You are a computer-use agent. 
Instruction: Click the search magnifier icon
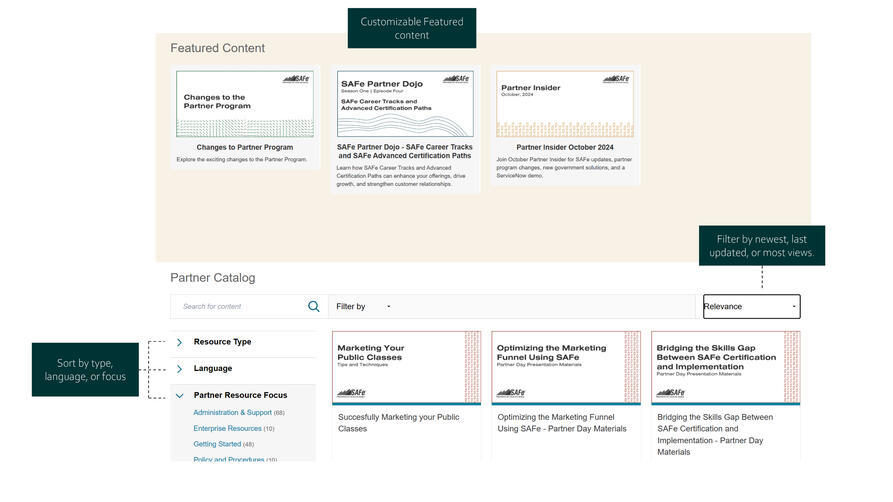click(x=314, y=307)
